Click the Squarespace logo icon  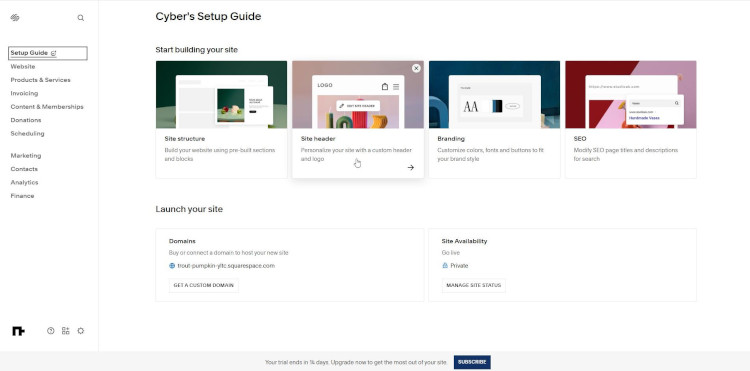pos(15,18)
